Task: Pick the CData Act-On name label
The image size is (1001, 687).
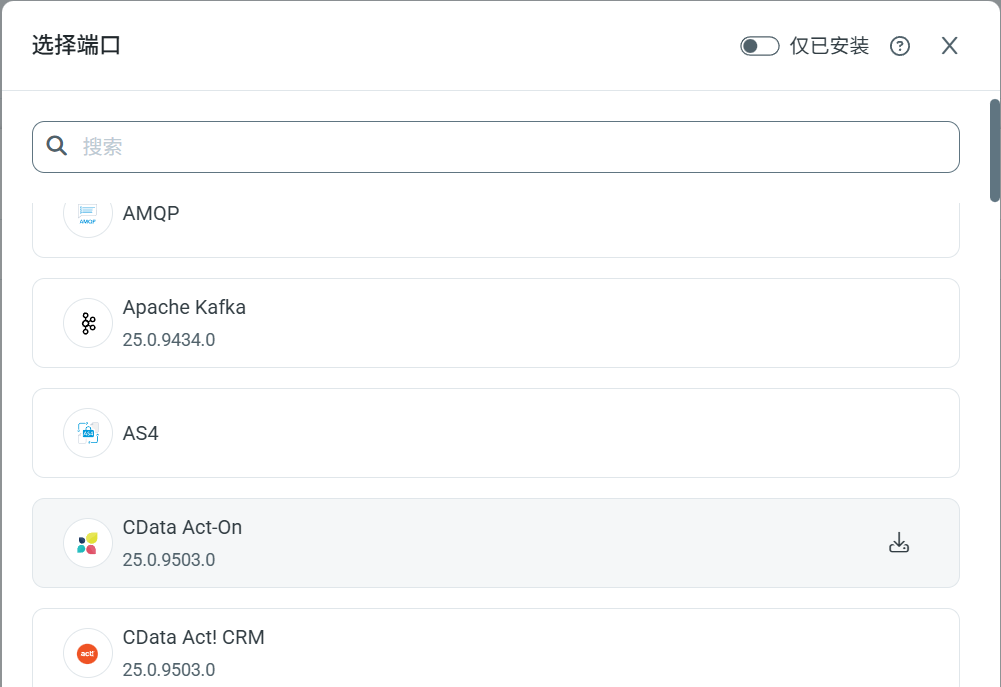Action: pos(182,527)
